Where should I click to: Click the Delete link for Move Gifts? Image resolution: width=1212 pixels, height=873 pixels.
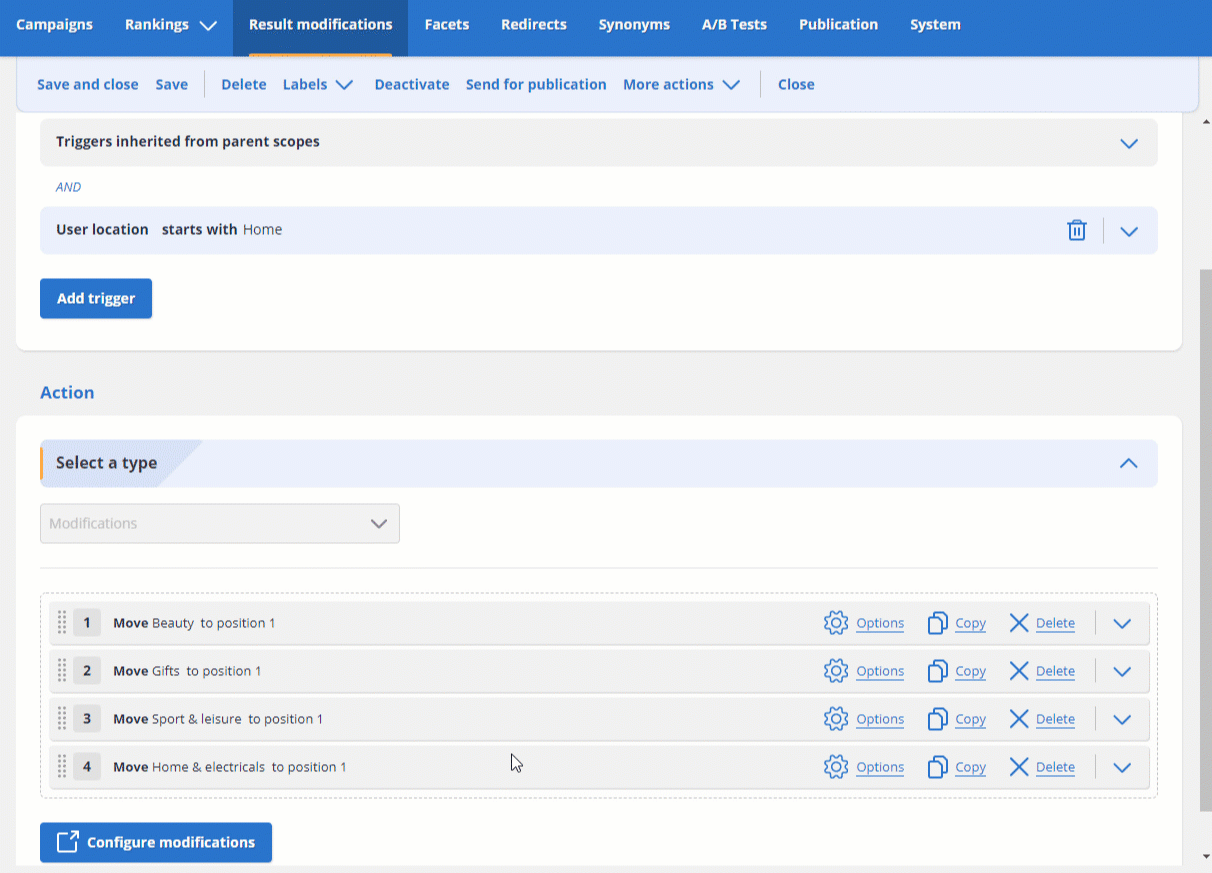[1055, 671]
